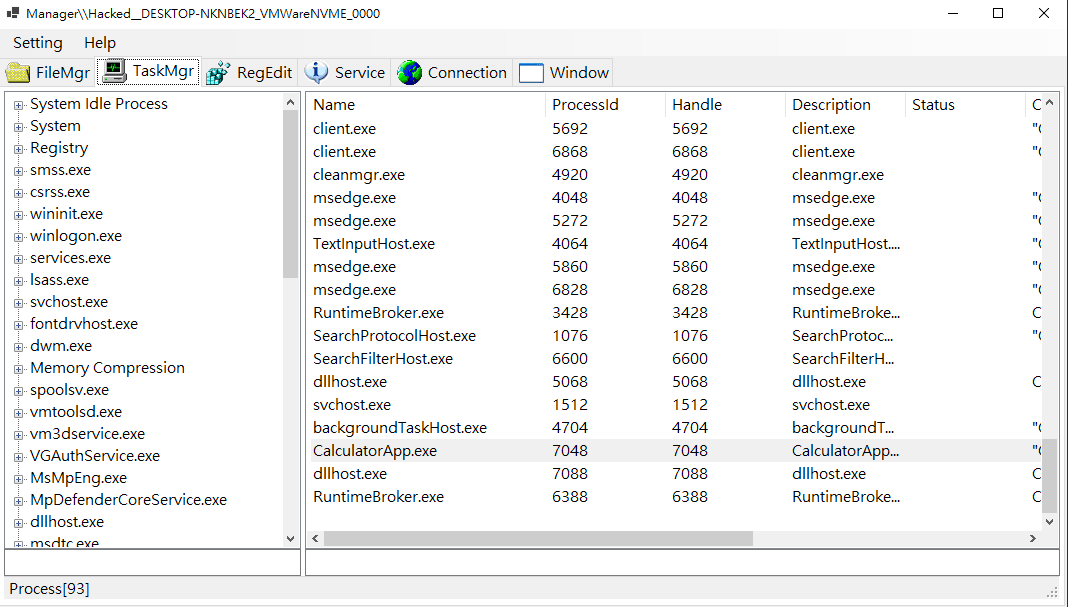
Task: Select the CalculatorApp.exe process row
Action: coord(375,451)
